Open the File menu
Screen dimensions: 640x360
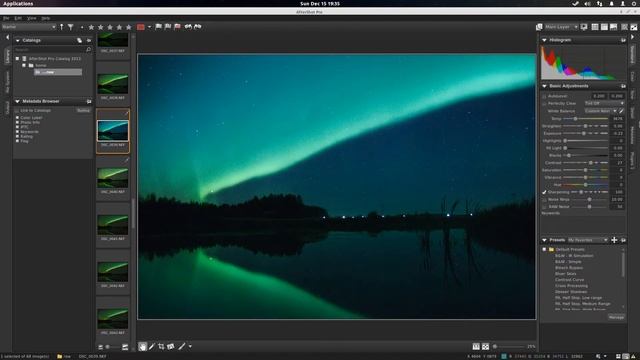click(6, 18)
